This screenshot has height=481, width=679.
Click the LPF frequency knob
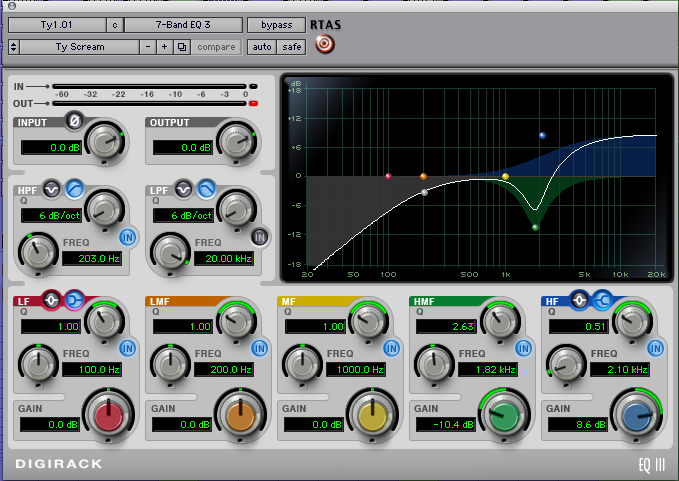tap(170, 253)
